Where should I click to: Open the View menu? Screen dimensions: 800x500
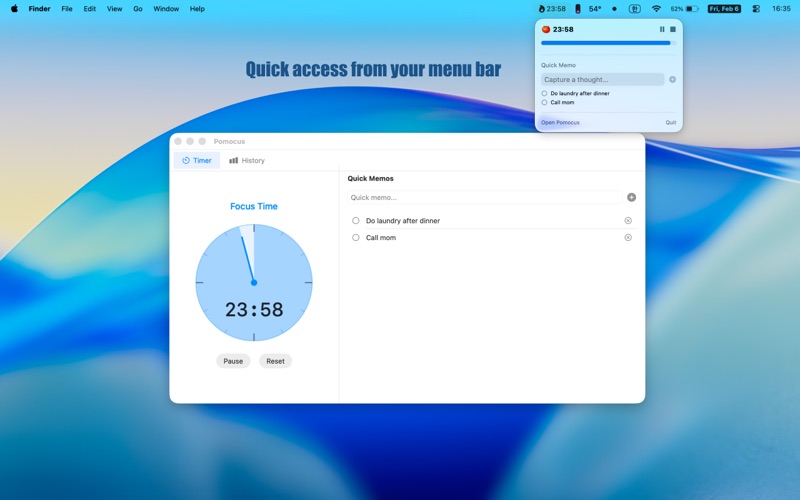pos(114,9)
